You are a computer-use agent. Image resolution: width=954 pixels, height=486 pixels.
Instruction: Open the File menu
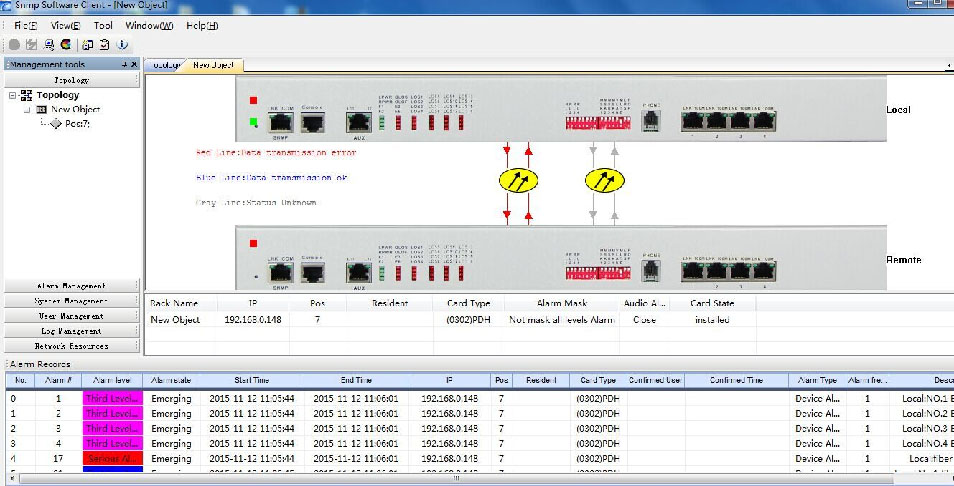point(26,26)
